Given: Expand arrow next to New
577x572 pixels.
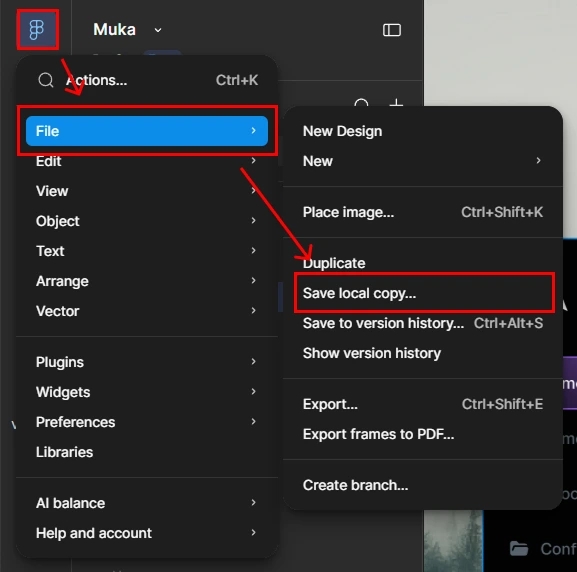Looking at the screenshot, I should tap(538, 160).
